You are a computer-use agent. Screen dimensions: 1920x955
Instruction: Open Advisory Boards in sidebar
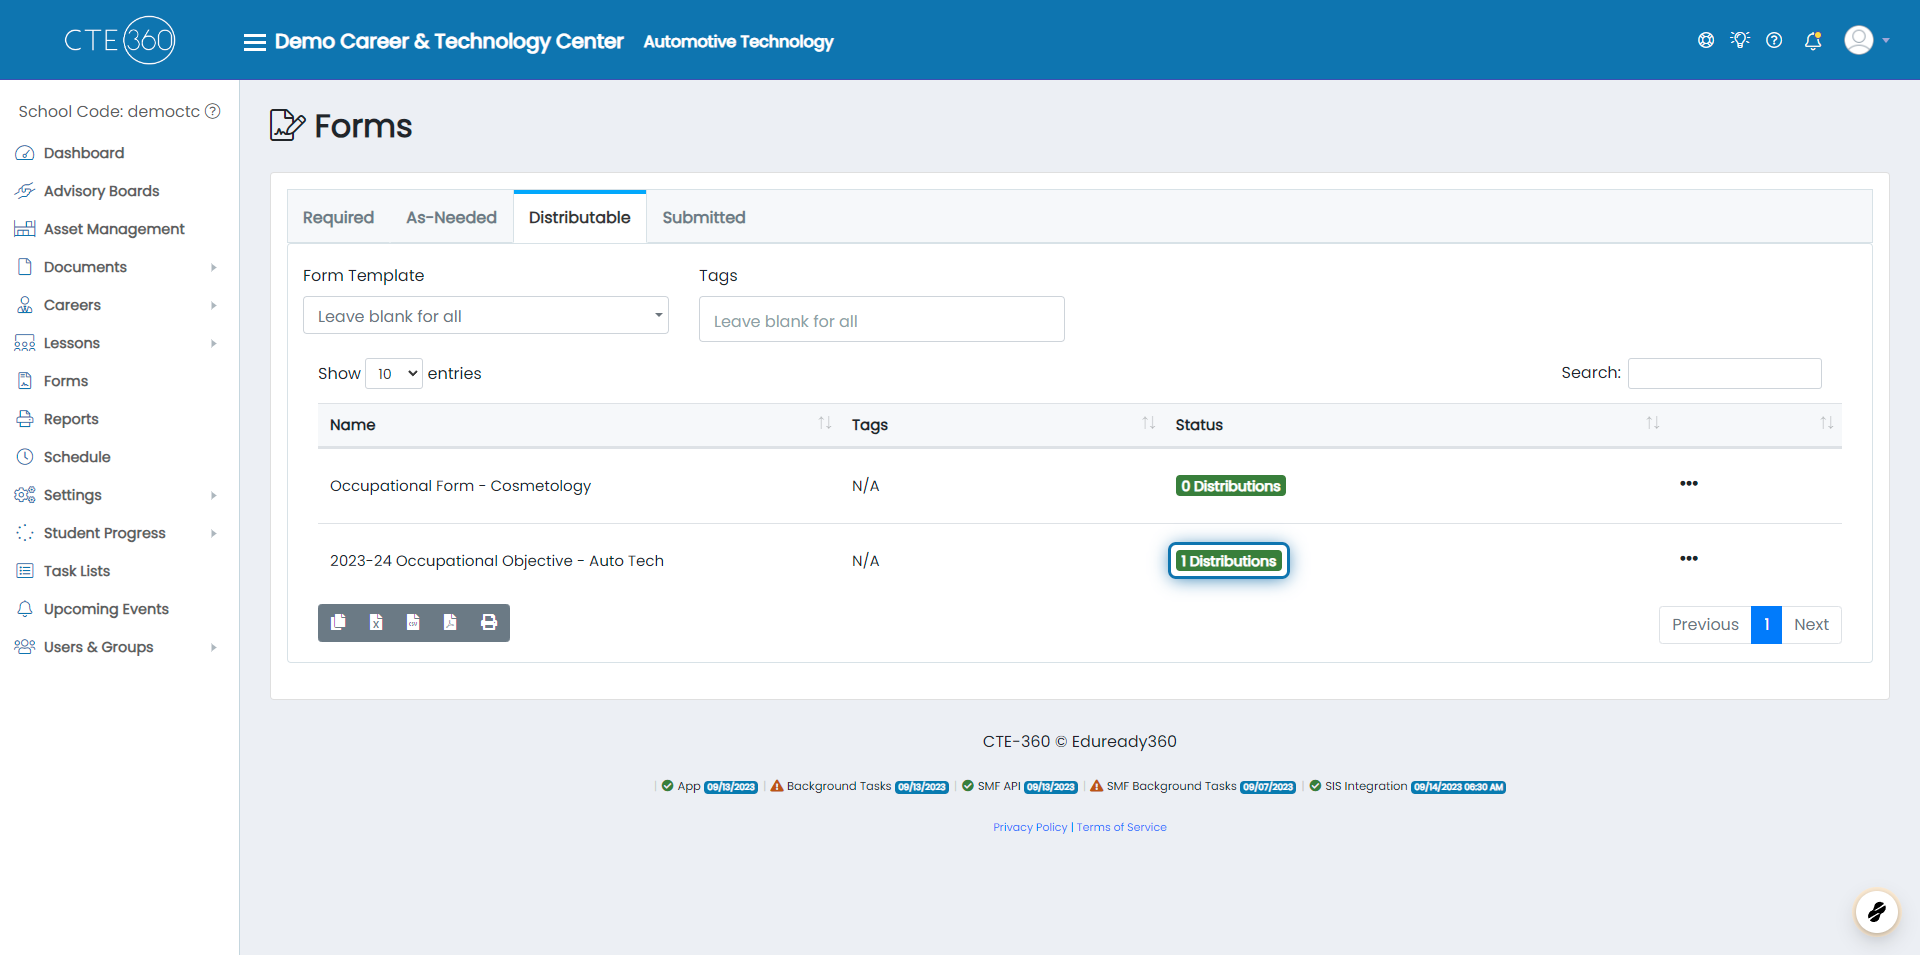101,191
